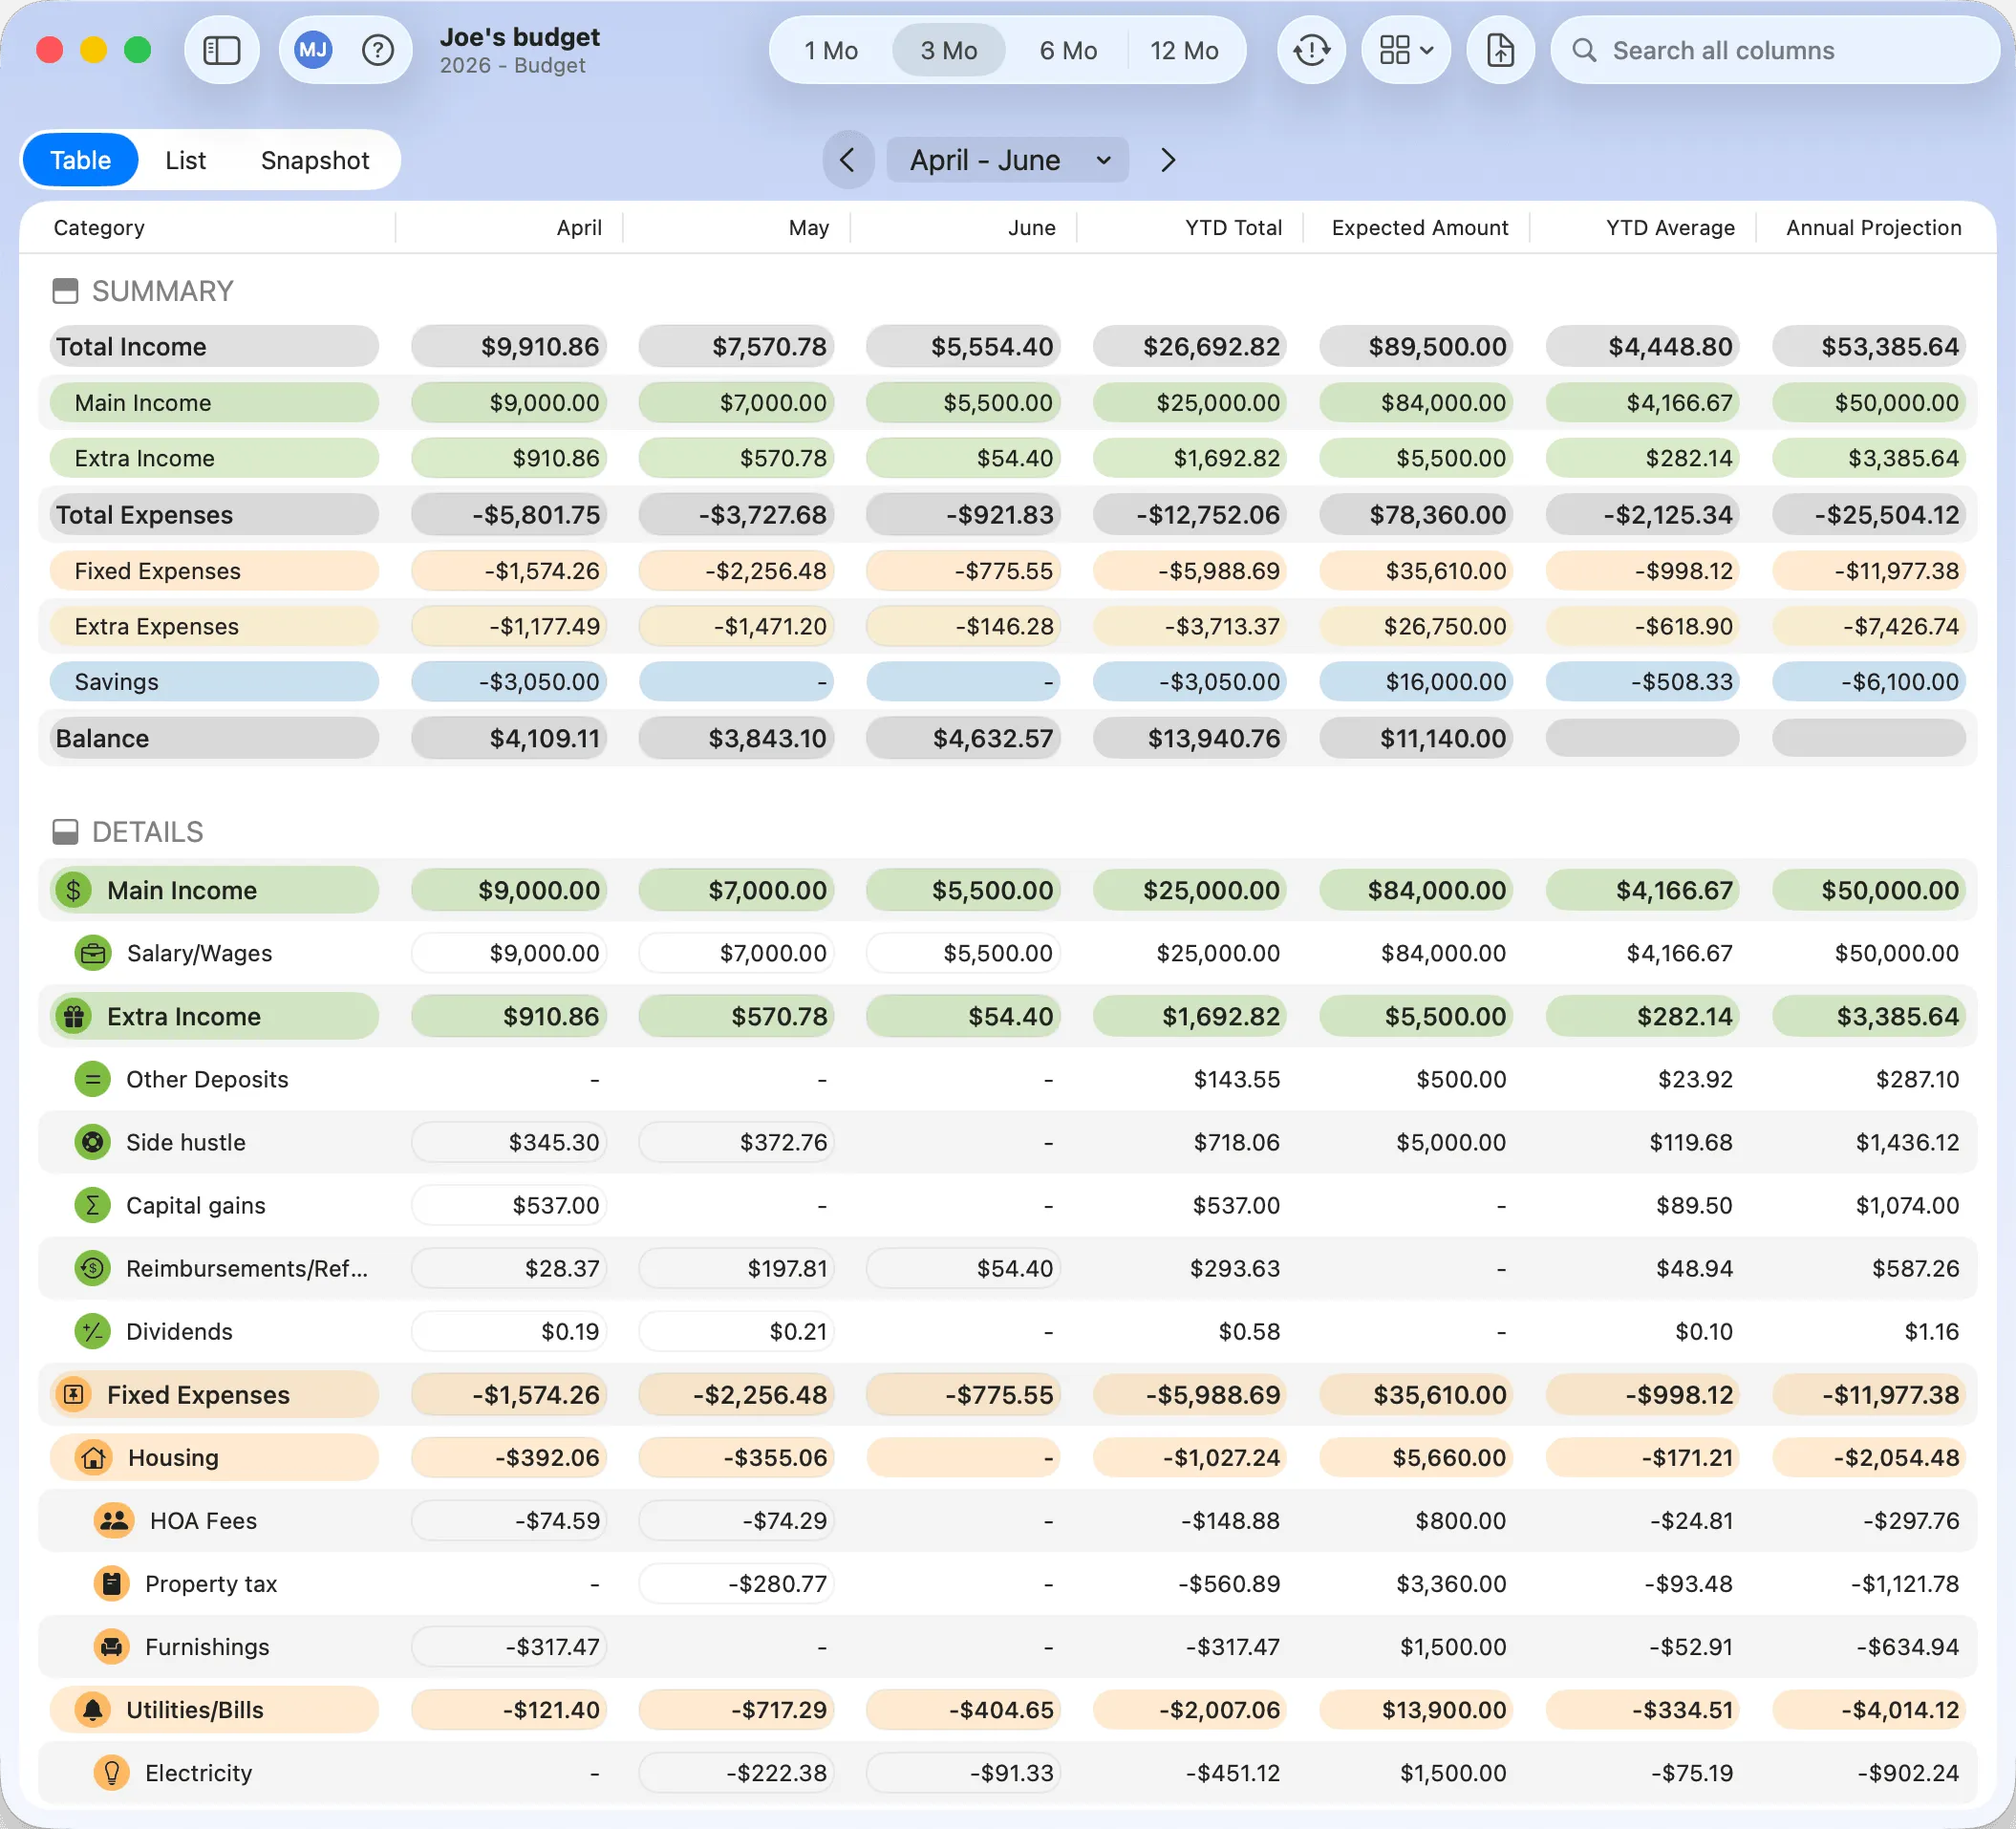Select the 3 Mo range
Viewport: 2016px width, 1829px height.
(948, 50)
